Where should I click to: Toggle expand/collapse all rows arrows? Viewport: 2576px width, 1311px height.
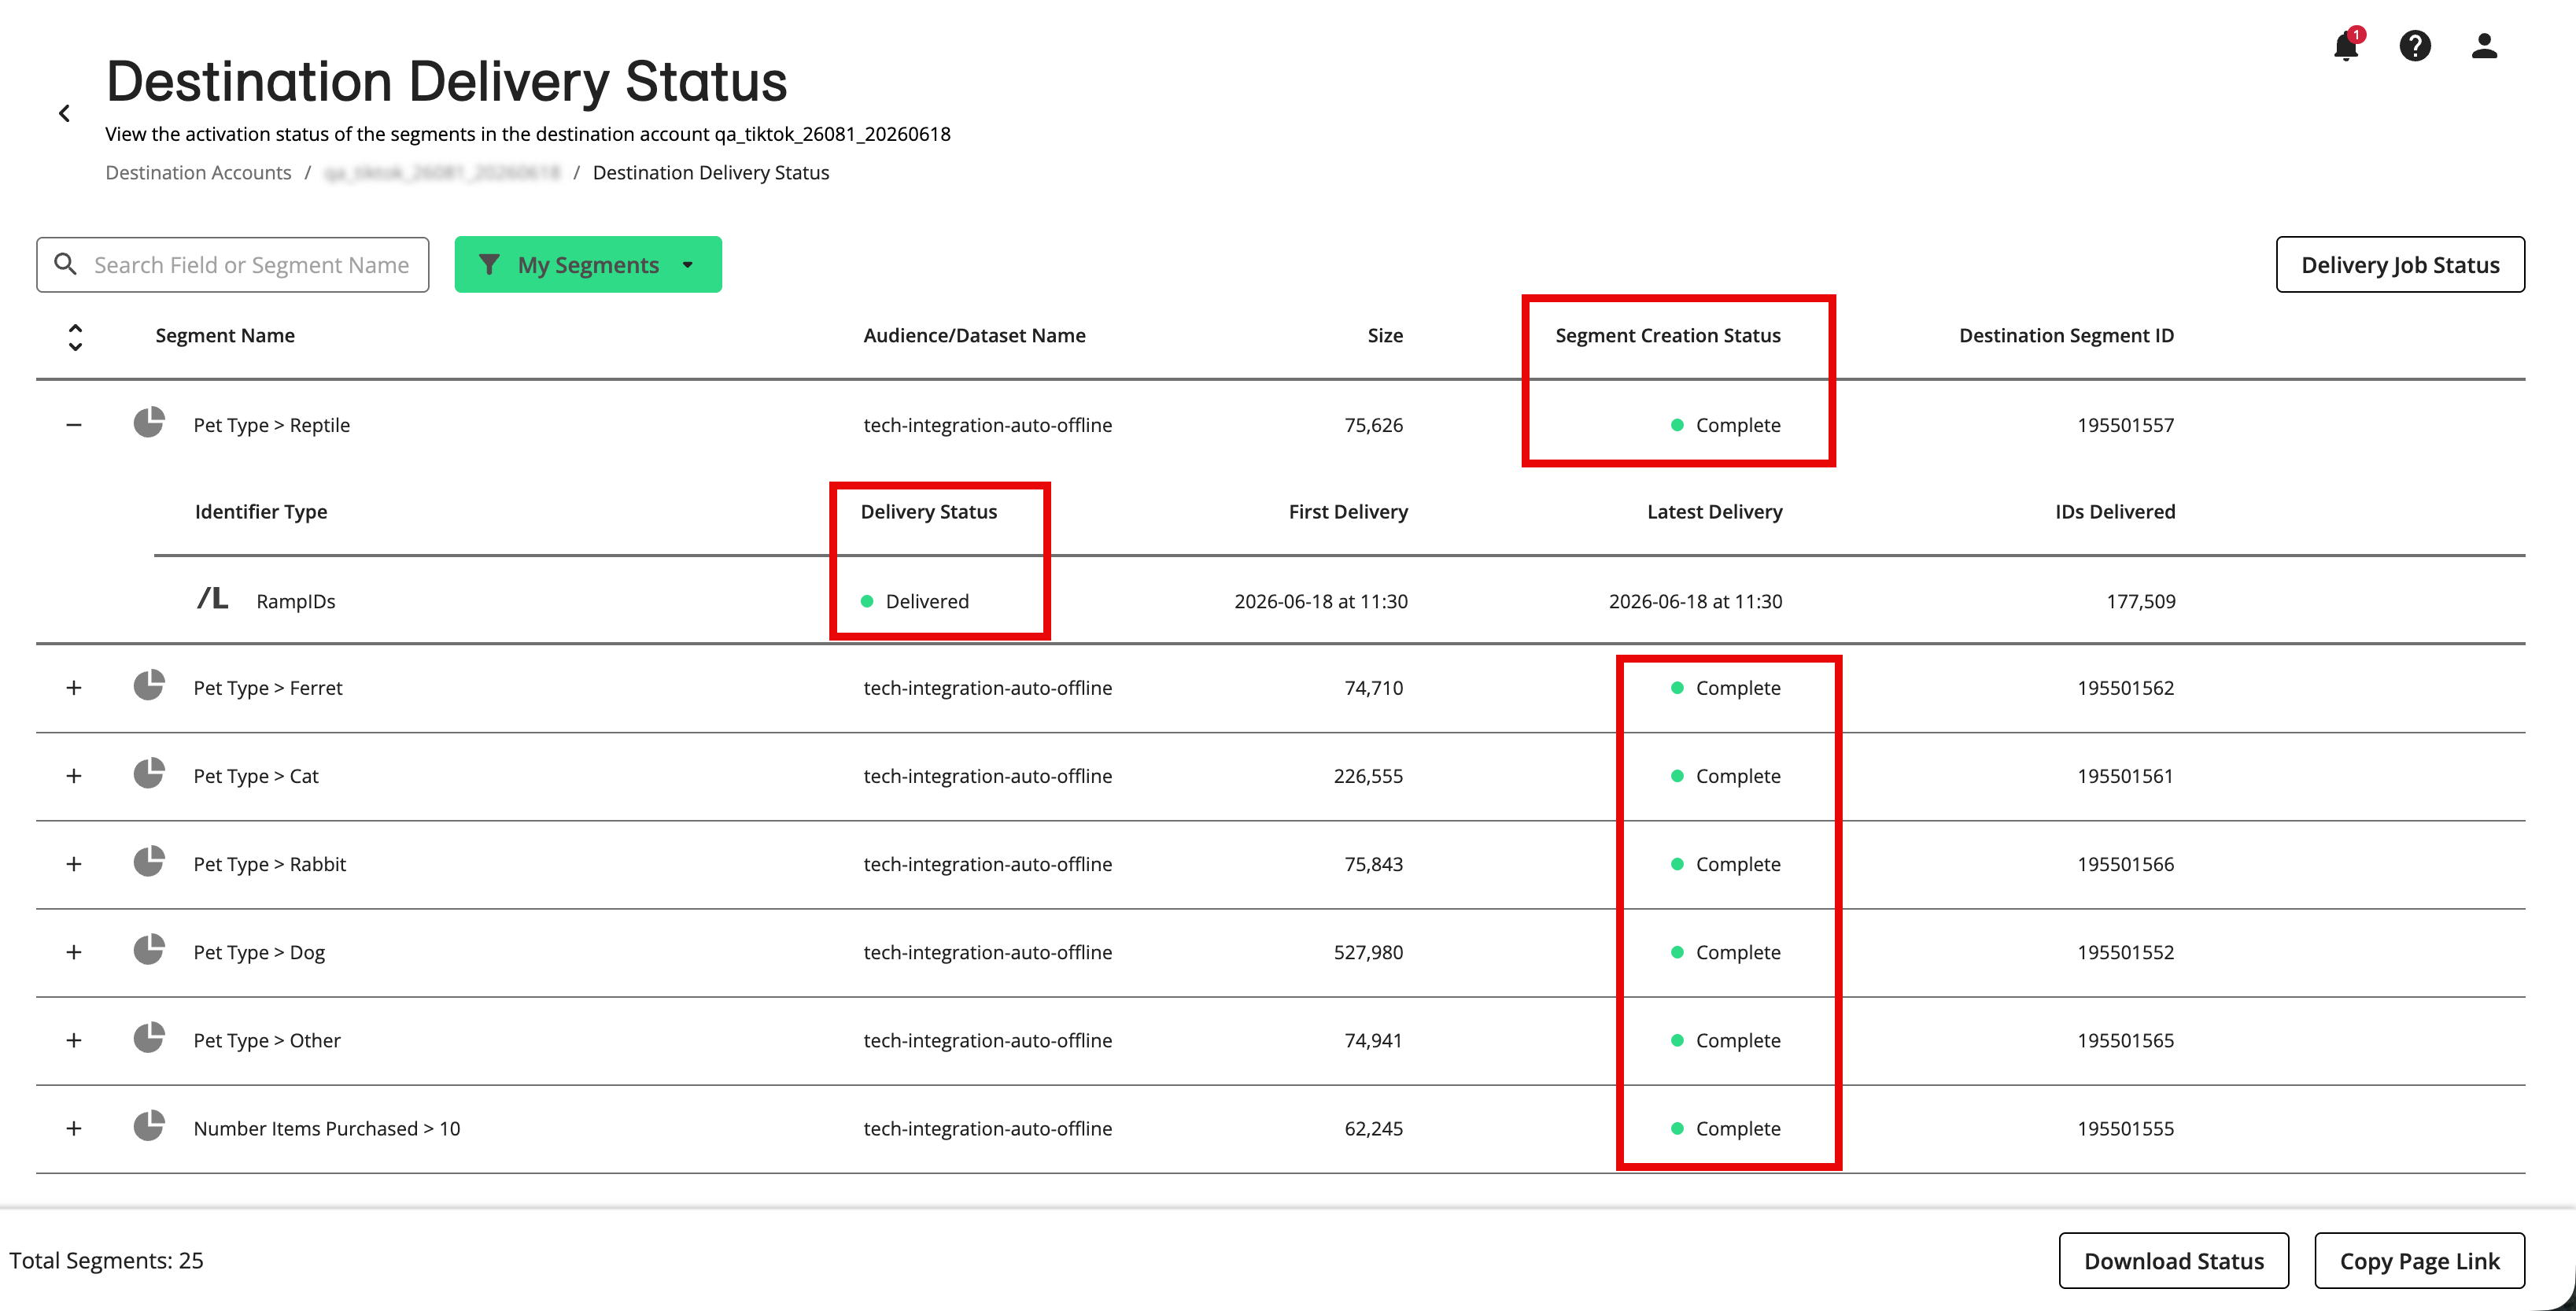click(75, 337)
